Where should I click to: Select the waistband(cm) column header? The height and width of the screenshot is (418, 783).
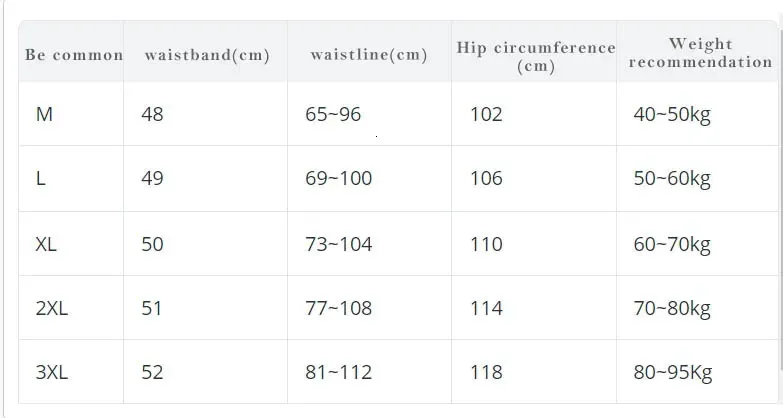[x=207, y=54]
